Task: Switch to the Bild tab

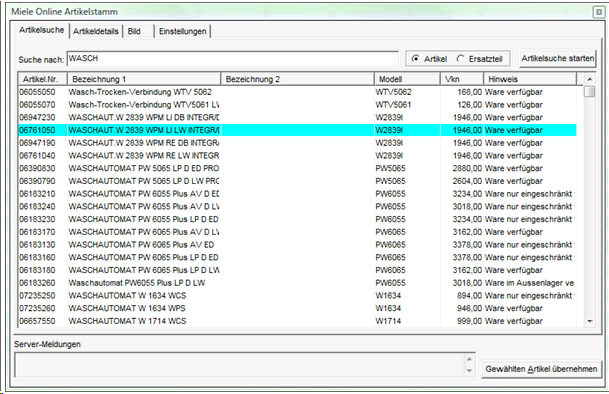Action: pos(134,31)
